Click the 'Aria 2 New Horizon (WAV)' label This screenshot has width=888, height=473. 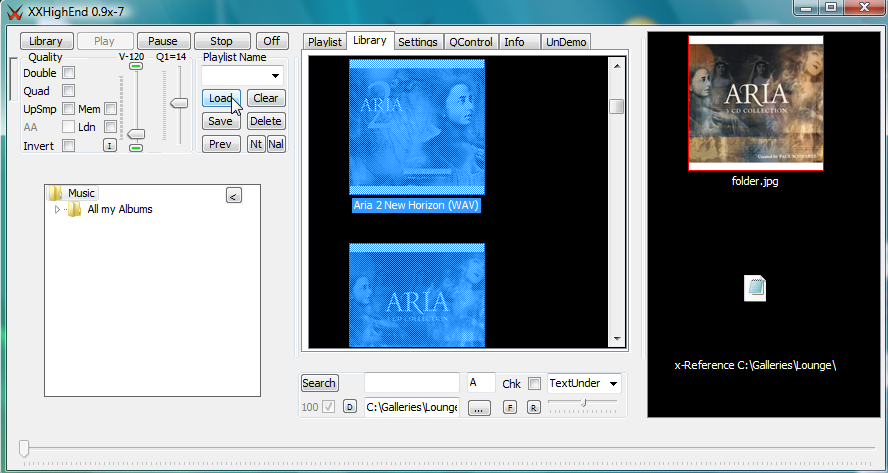point(416,206)
